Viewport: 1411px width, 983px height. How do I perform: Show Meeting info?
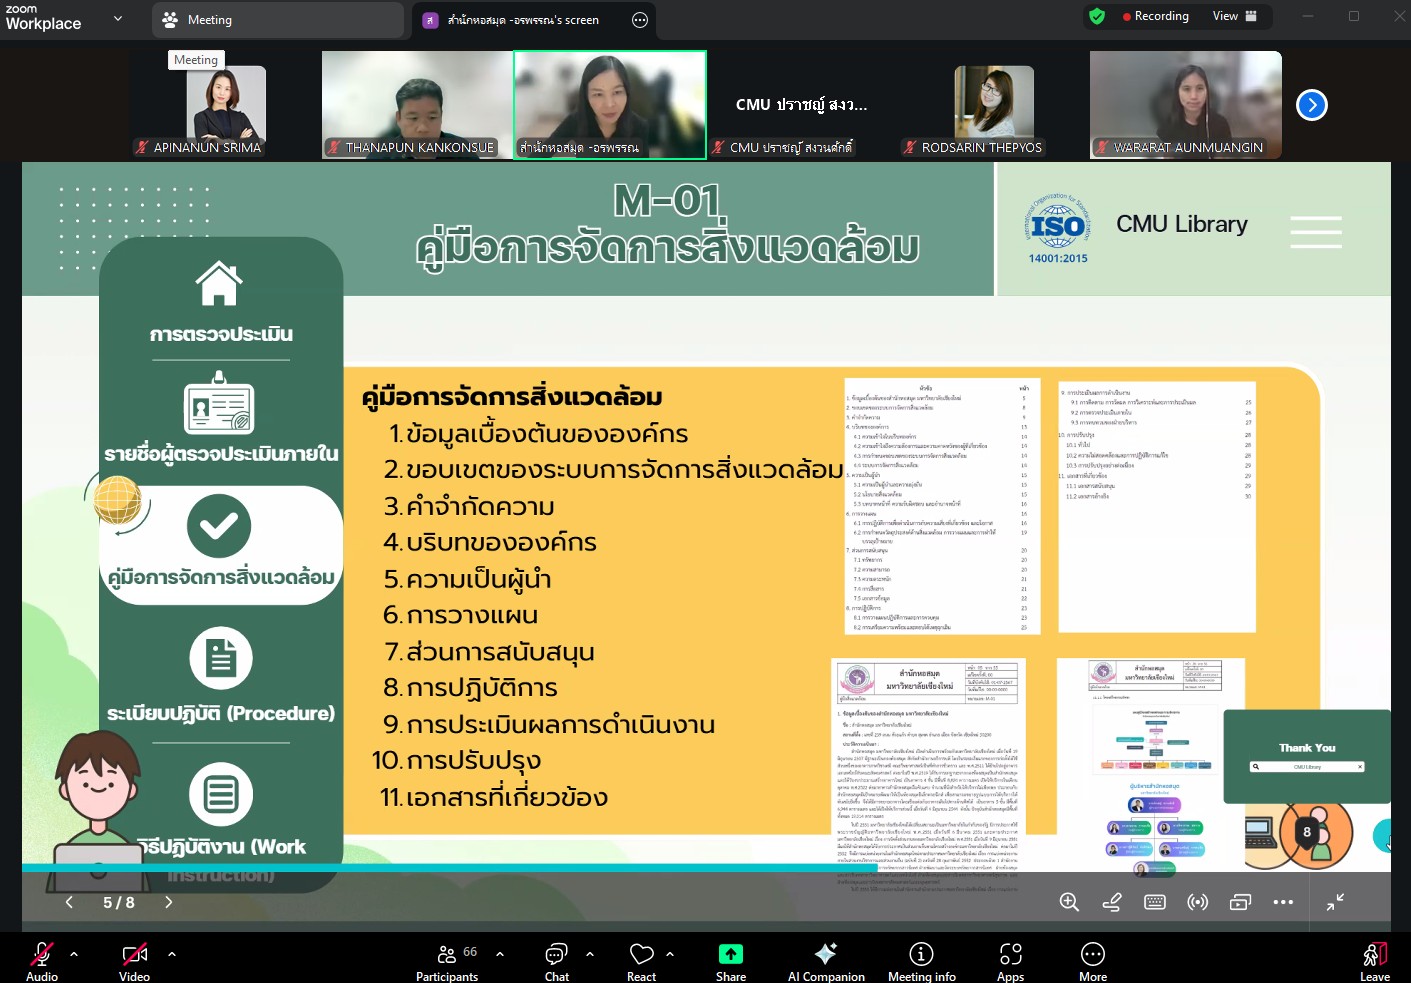point(921,955)
